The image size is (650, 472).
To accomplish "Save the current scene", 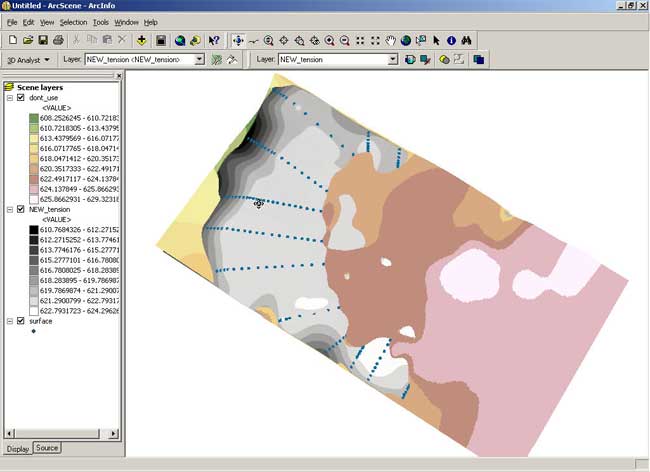I will [43, 40].
